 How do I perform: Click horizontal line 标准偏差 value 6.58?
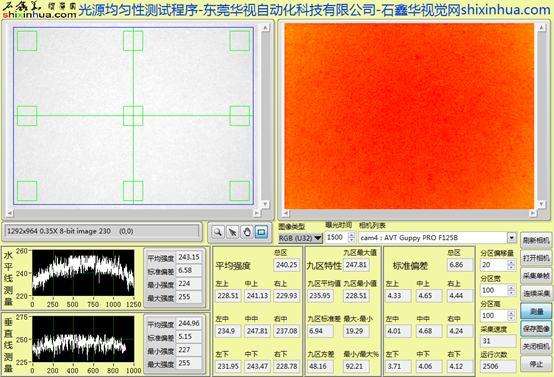(189, 270)
